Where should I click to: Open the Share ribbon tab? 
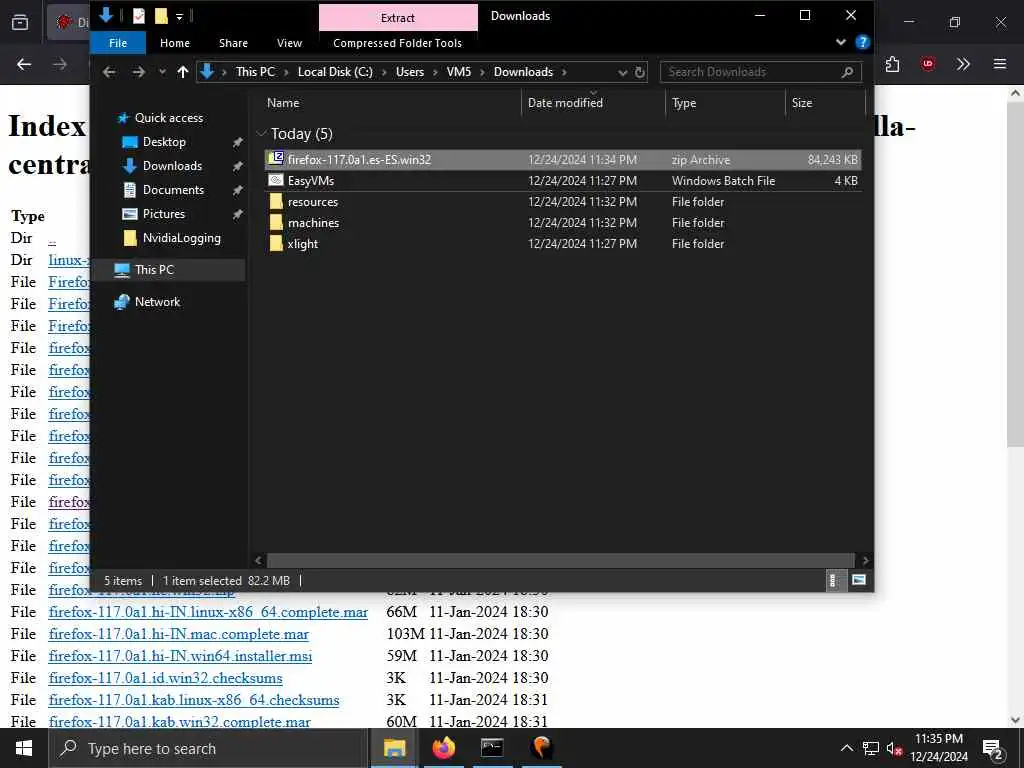point(233,43)
